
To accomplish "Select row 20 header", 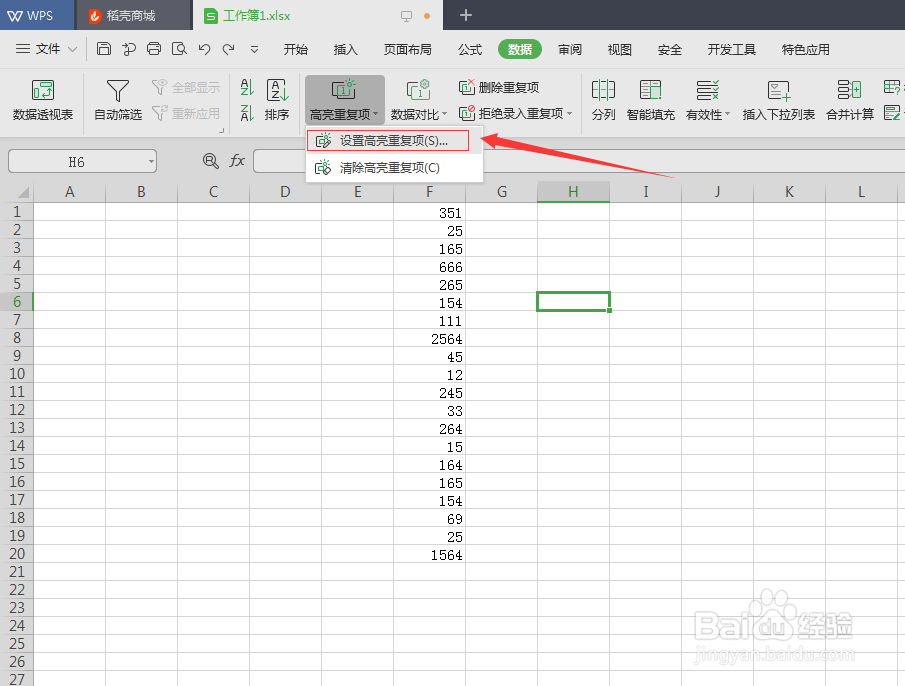I will click(x=17, y=554).
